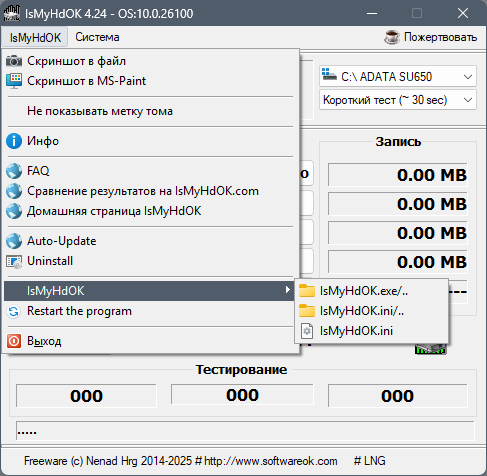
Task: Click the red power icon for Выход
Action: [x=14, y=341]
